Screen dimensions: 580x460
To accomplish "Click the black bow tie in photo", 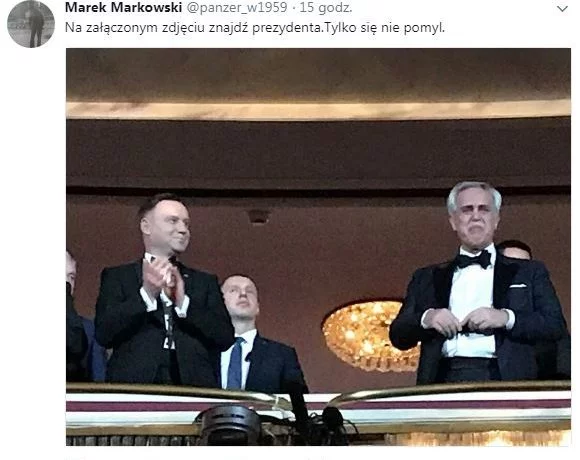I will pyautogui.click(x=473, y=260).
